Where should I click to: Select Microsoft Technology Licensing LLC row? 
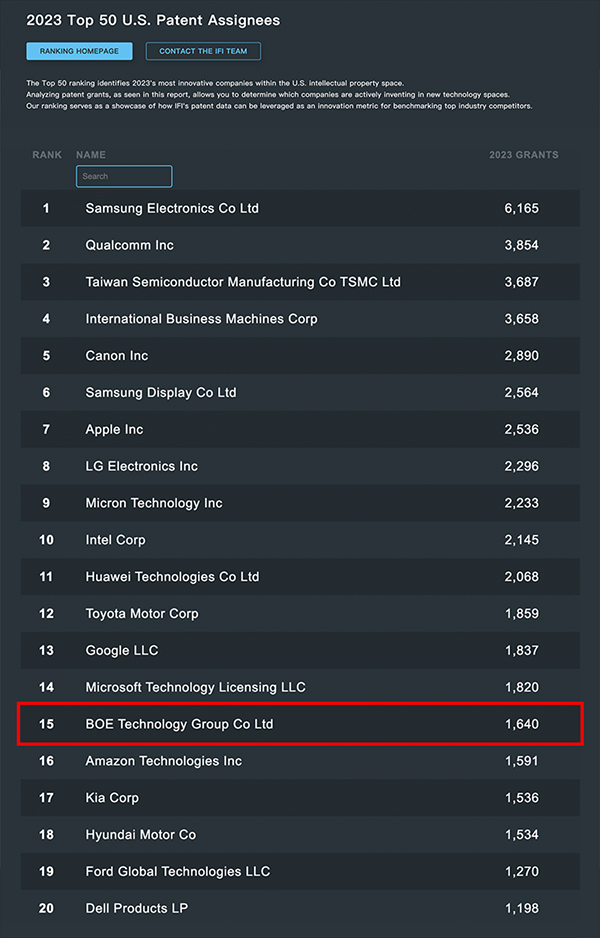[x=196, y=687]
